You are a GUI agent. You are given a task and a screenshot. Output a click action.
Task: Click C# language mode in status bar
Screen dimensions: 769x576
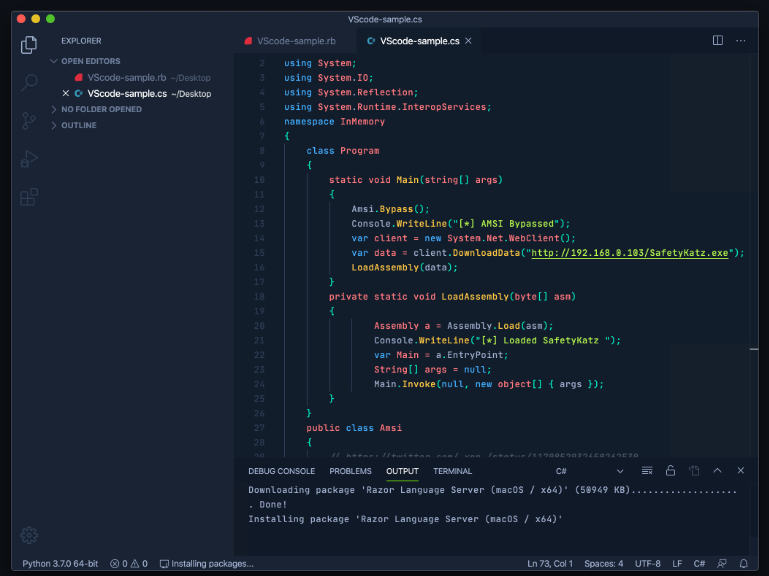[x=699, y=564]
